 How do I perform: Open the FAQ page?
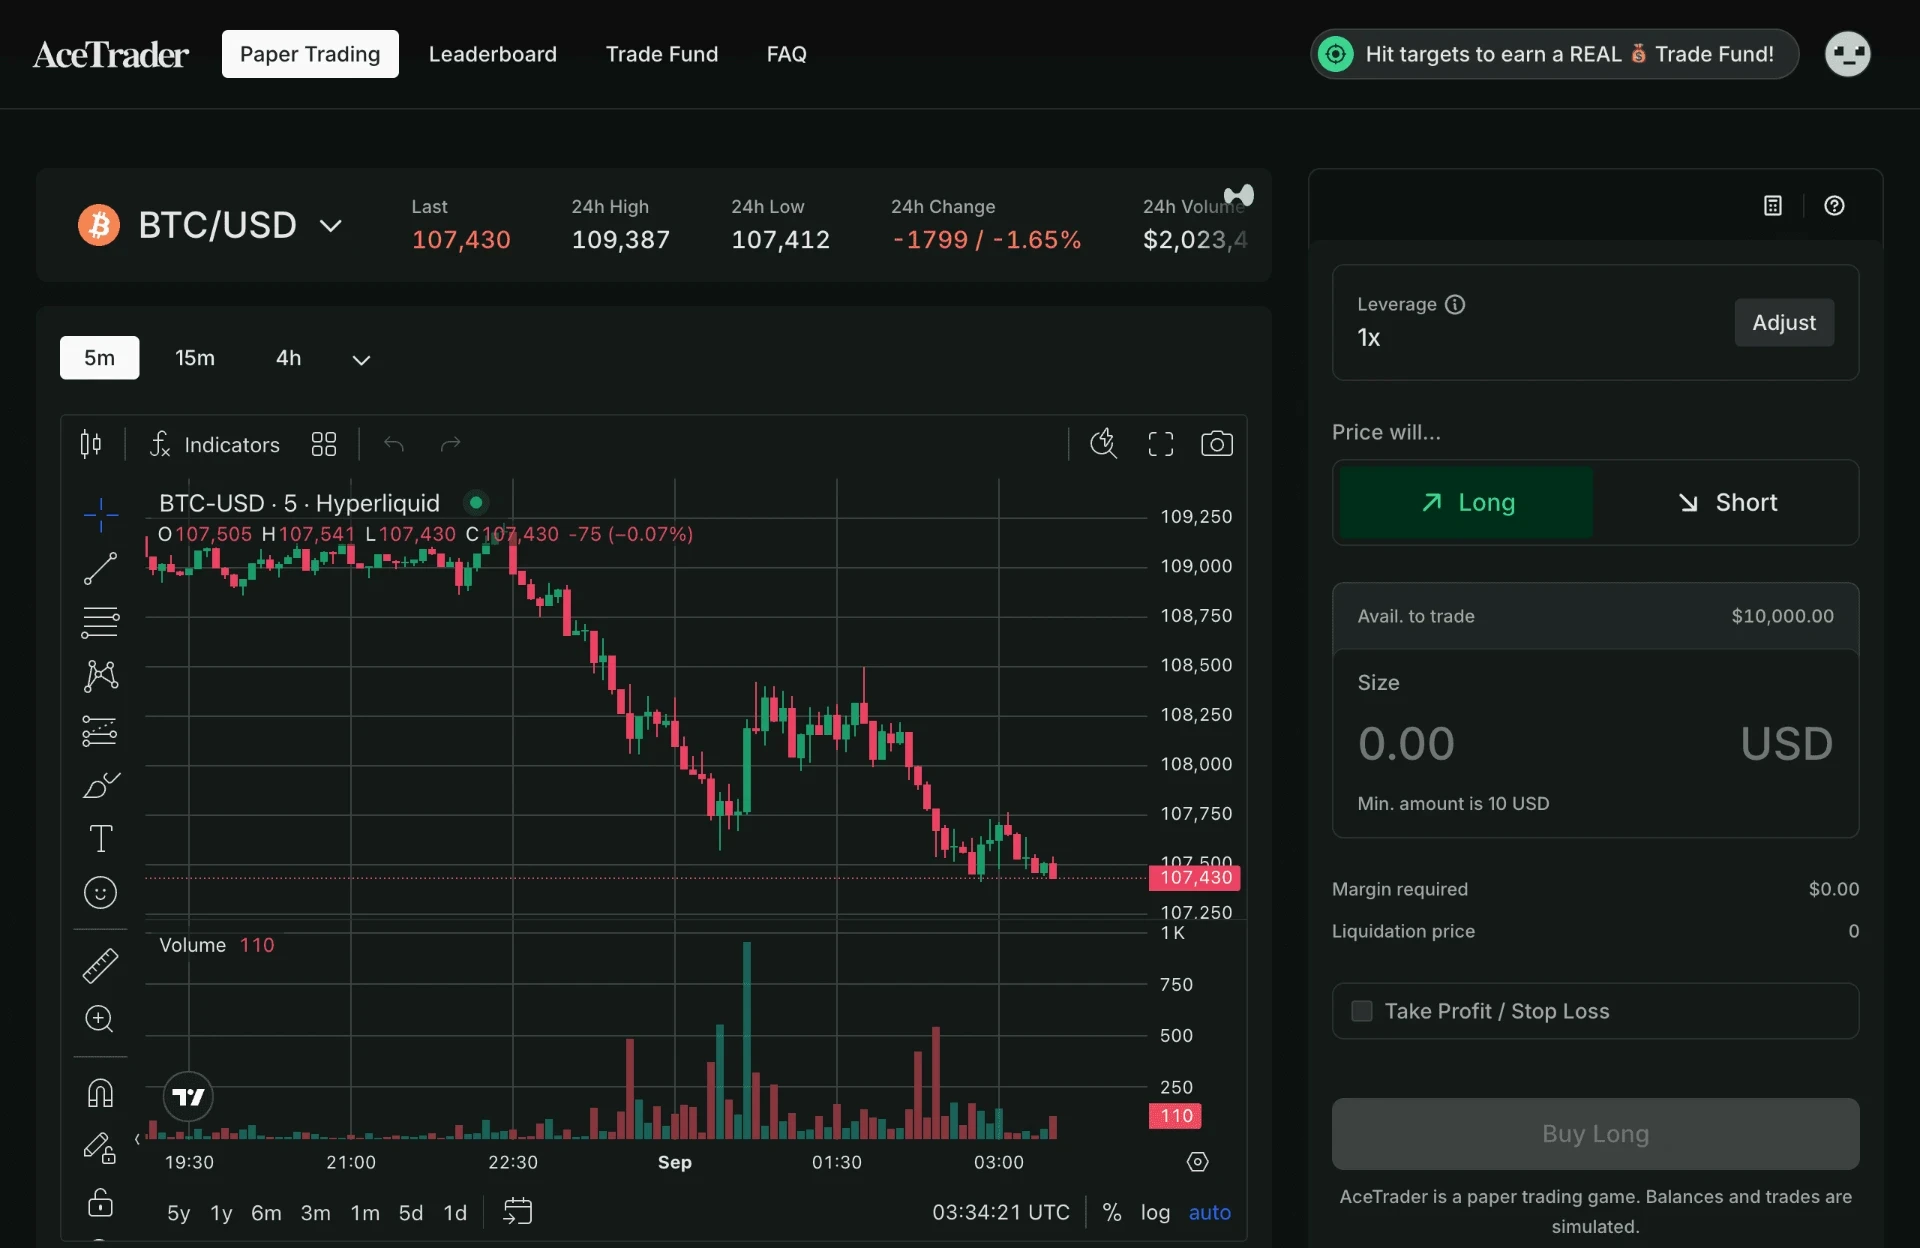tap(787, 54)
